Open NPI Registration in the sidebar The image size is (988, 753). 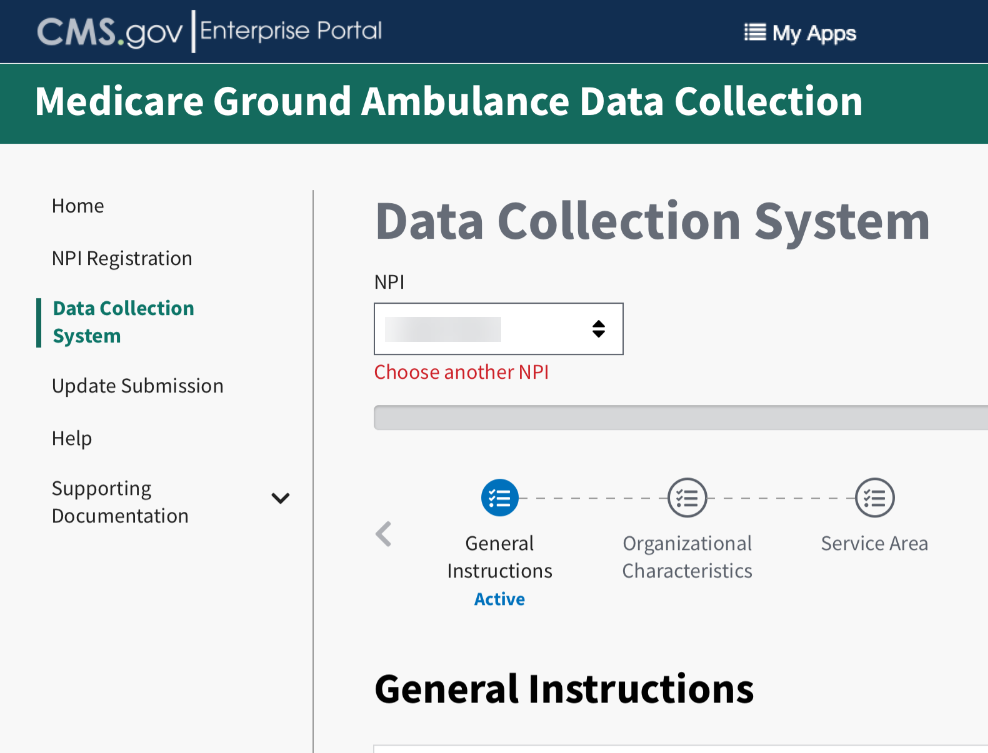[122, 258]
